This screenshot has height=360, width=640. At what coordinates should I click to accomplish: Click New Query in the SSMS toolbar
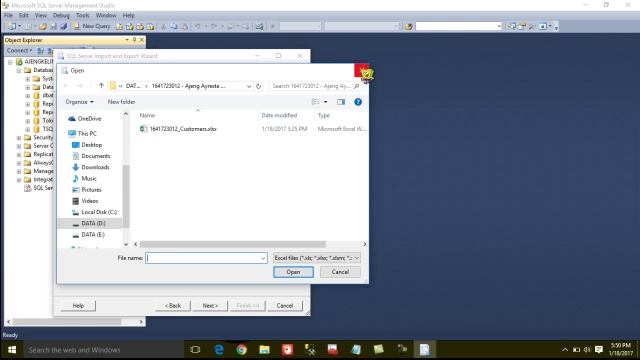click(91, 26)
